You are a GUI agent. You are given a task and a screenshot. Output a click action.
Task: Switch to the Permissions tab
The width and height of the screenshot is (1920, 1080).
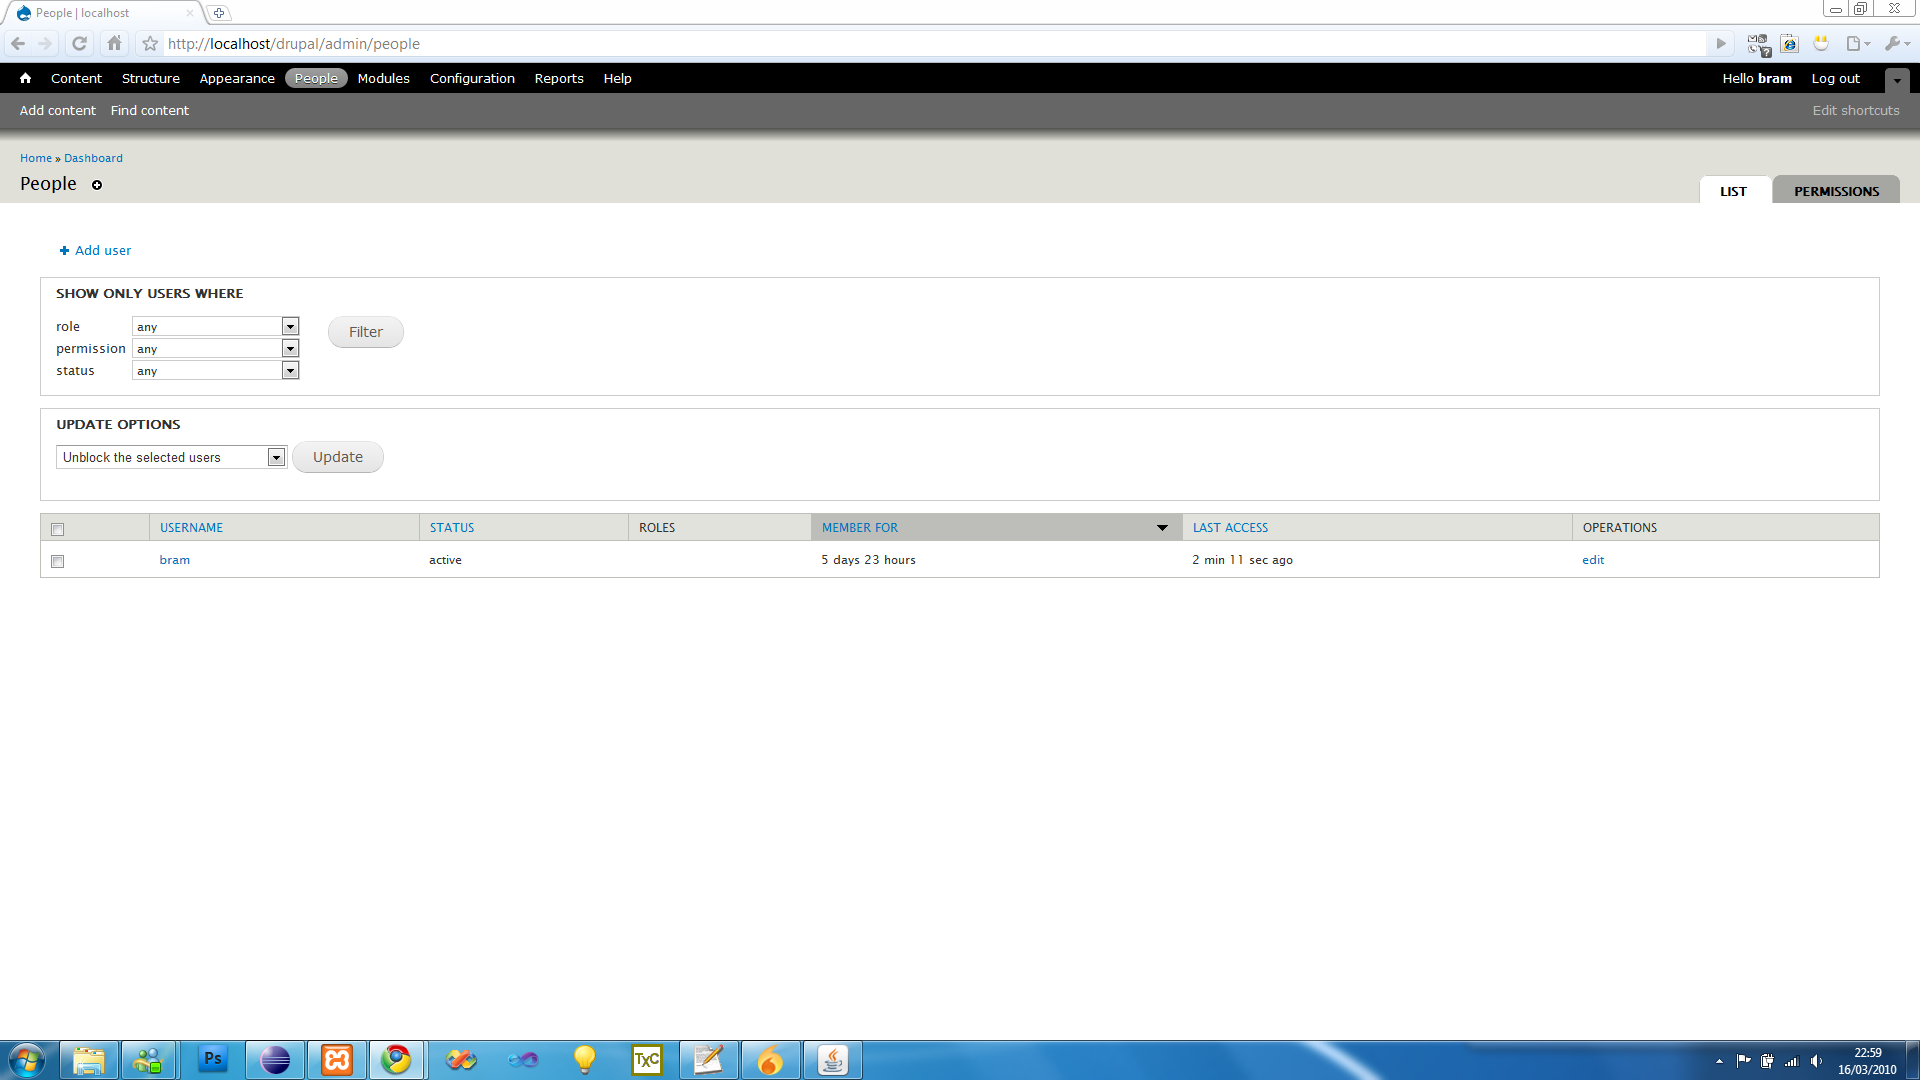click(1835, 191)
